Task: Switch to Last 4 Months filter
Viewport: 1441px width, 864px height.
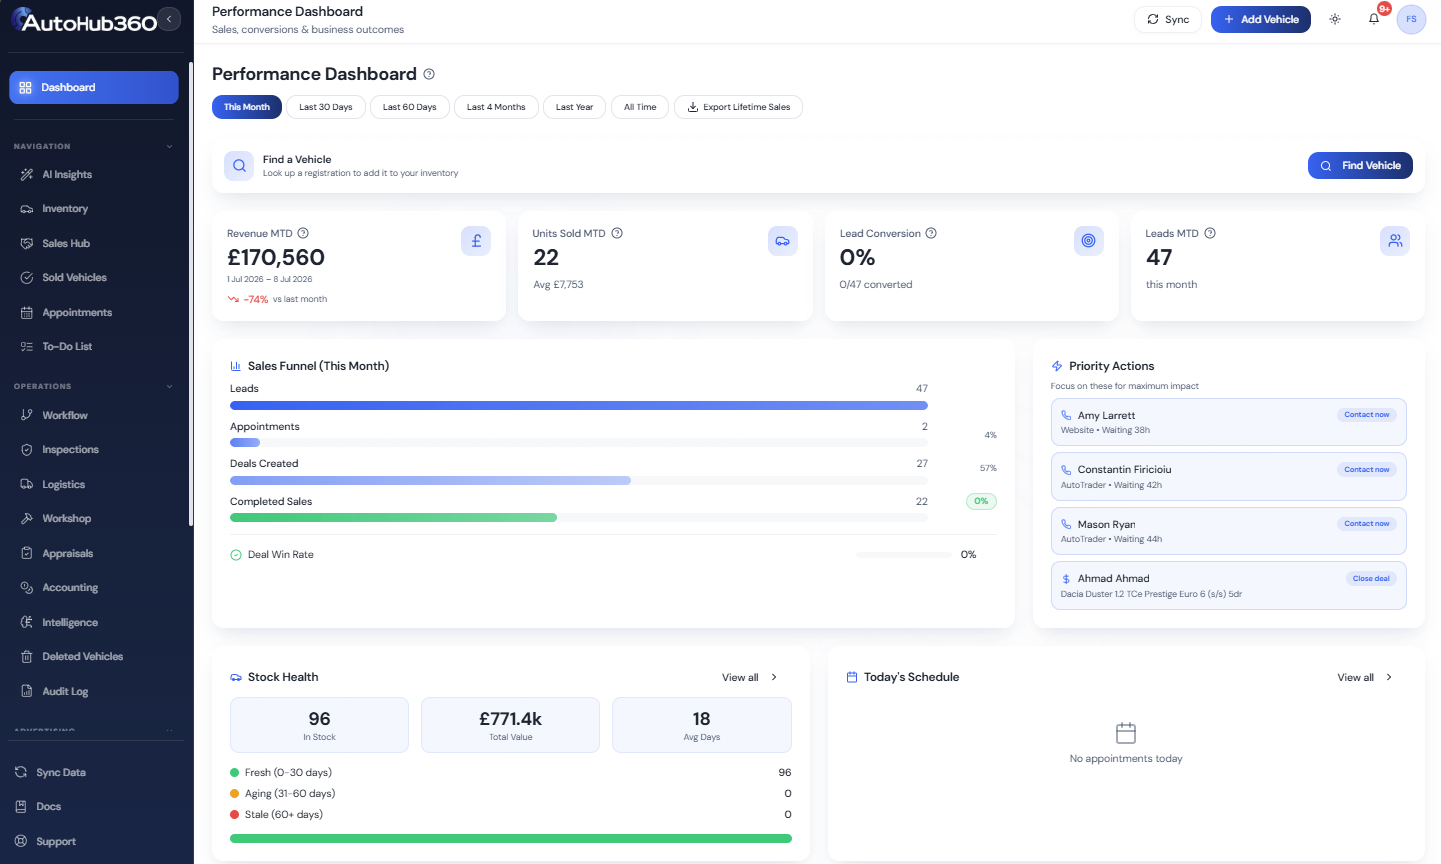Action: [x=496, y=107]
